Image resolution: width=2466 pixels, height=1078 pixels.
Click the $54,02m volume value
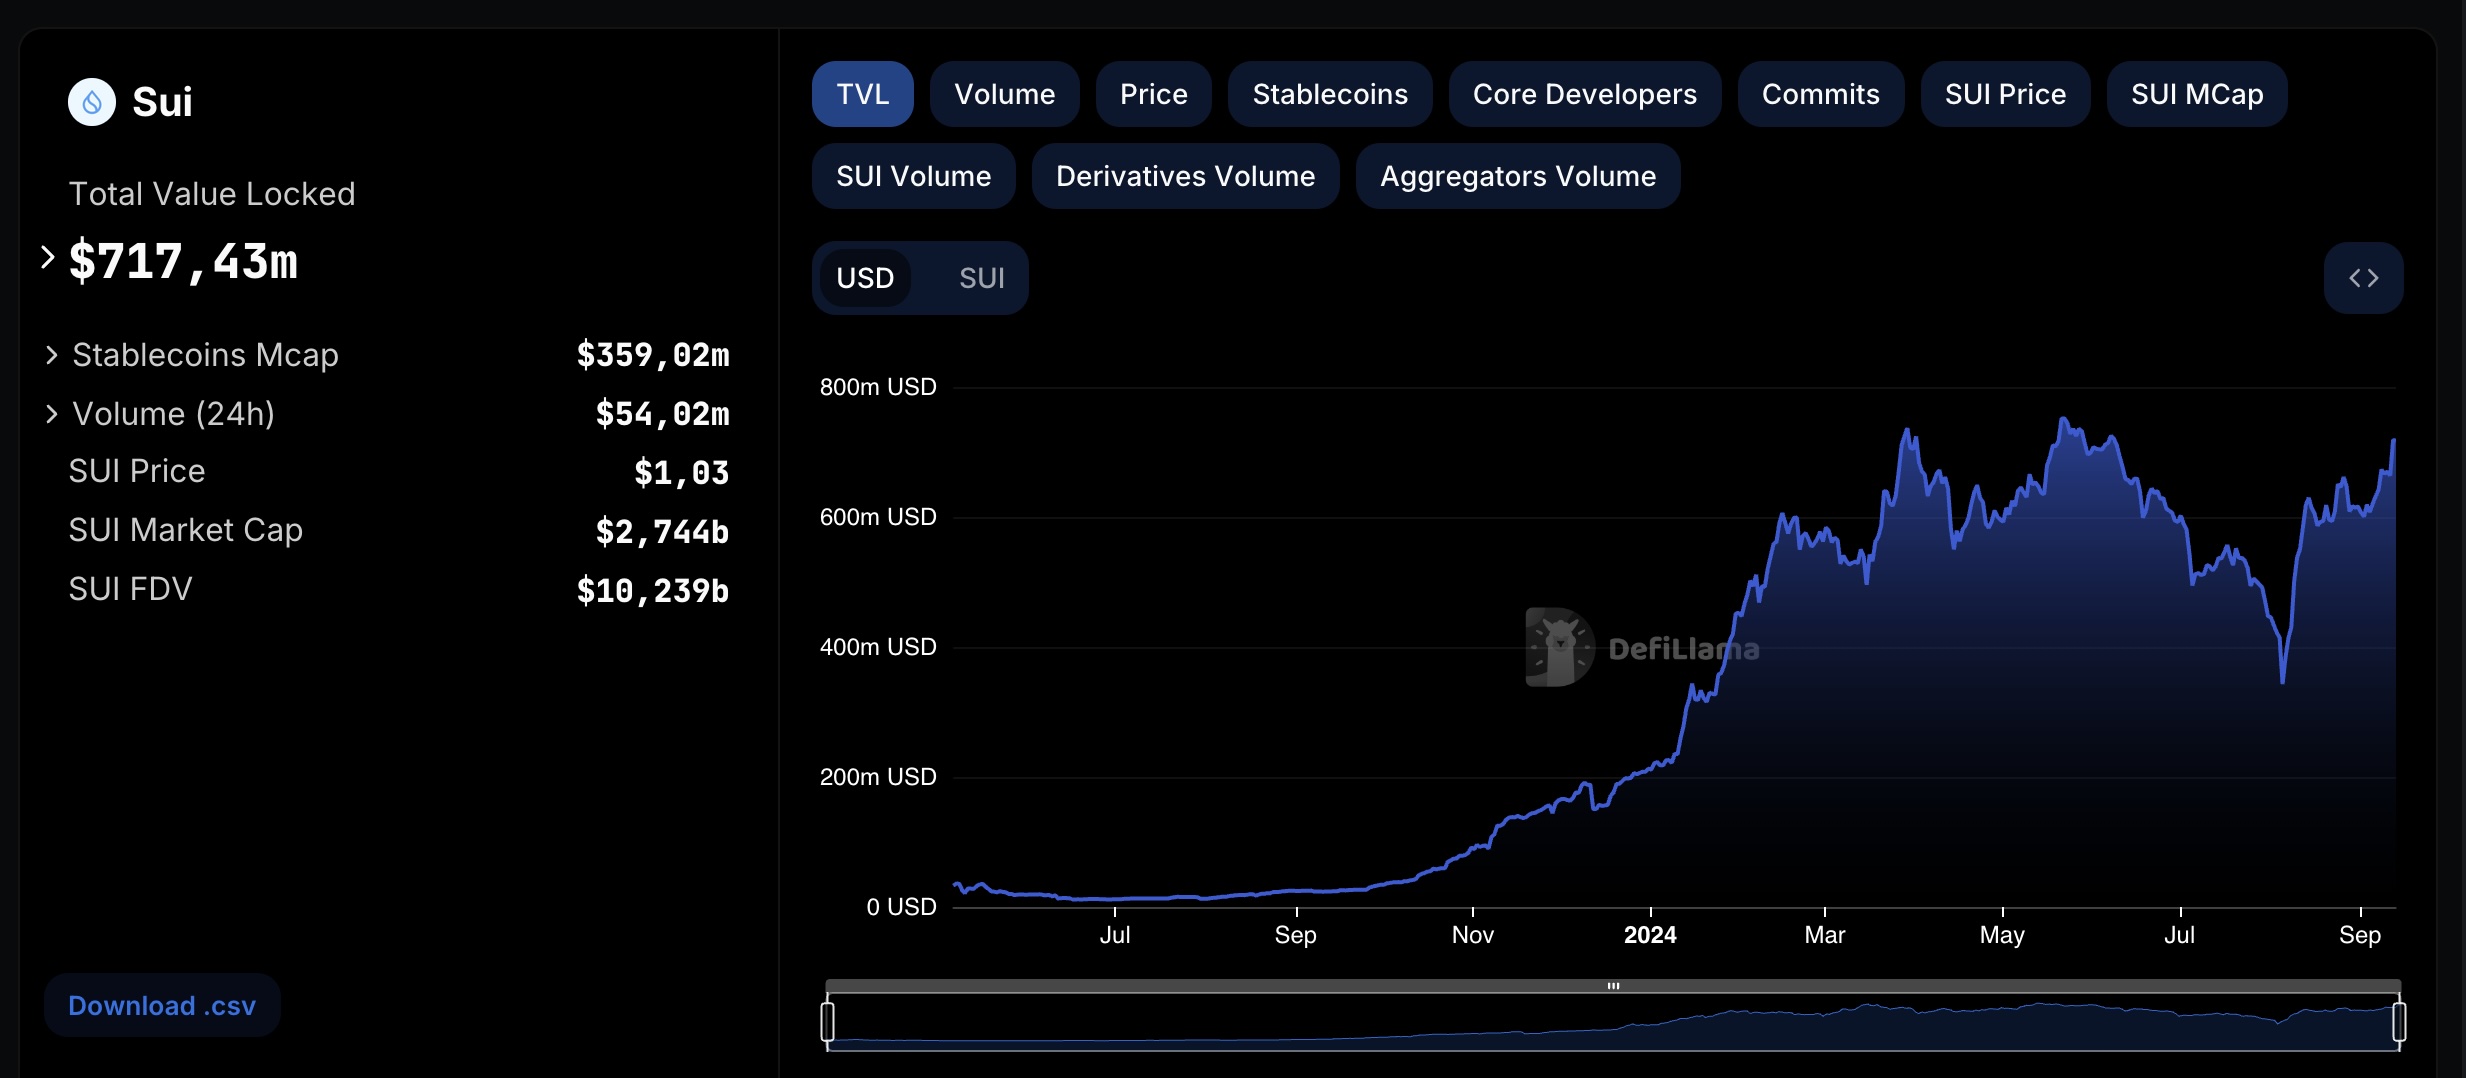tap(662, 414)
